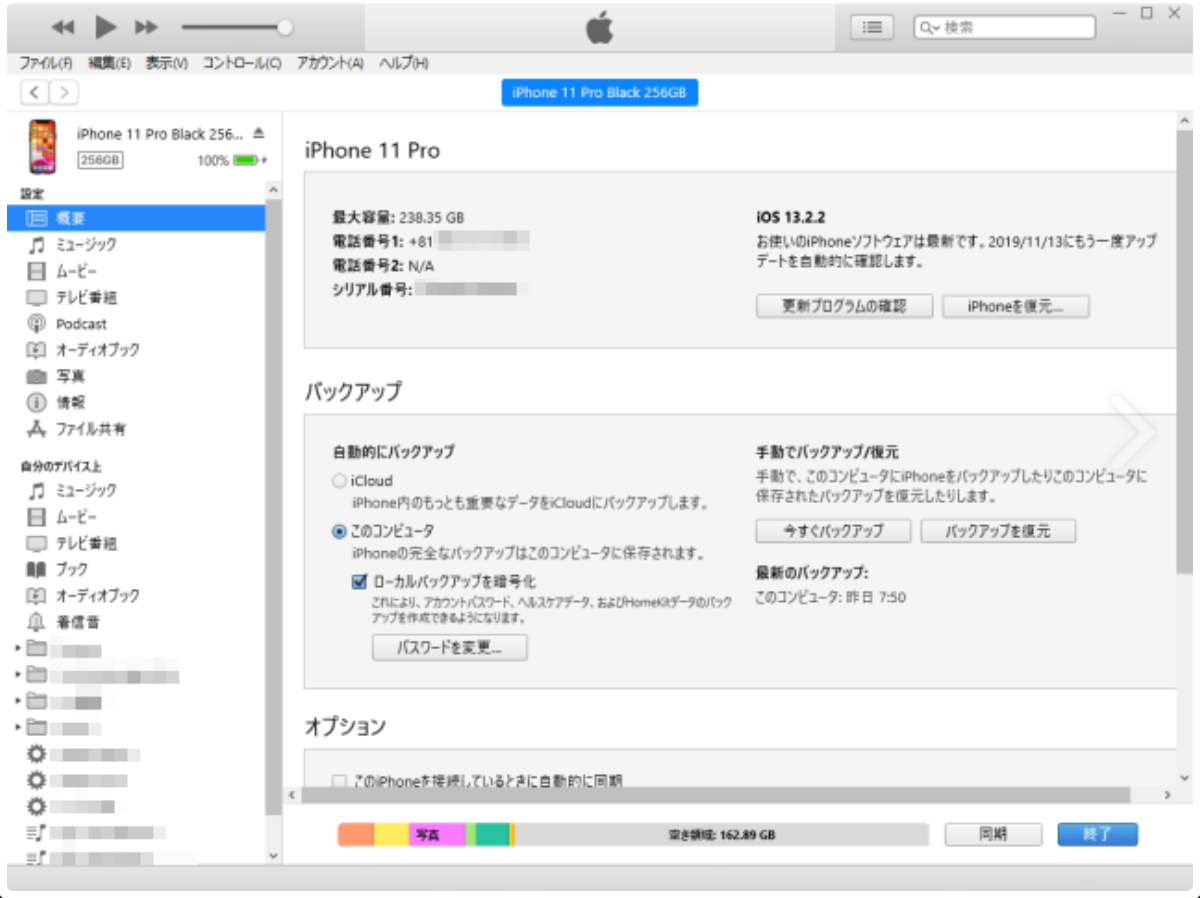Click the 写真 segment in storage bar

point(437,834)
